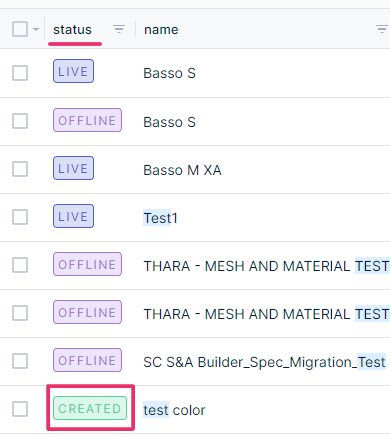Check the test color row checkbox
This screenshot has height=437, width=390.
pyautogui.click(x=20, y=409)
